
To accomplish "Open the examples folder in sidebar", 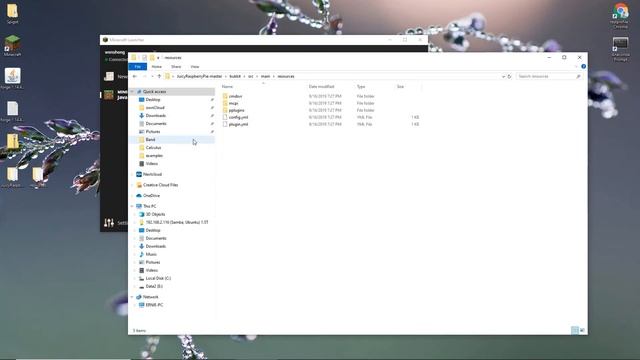I will pos(154,156).
